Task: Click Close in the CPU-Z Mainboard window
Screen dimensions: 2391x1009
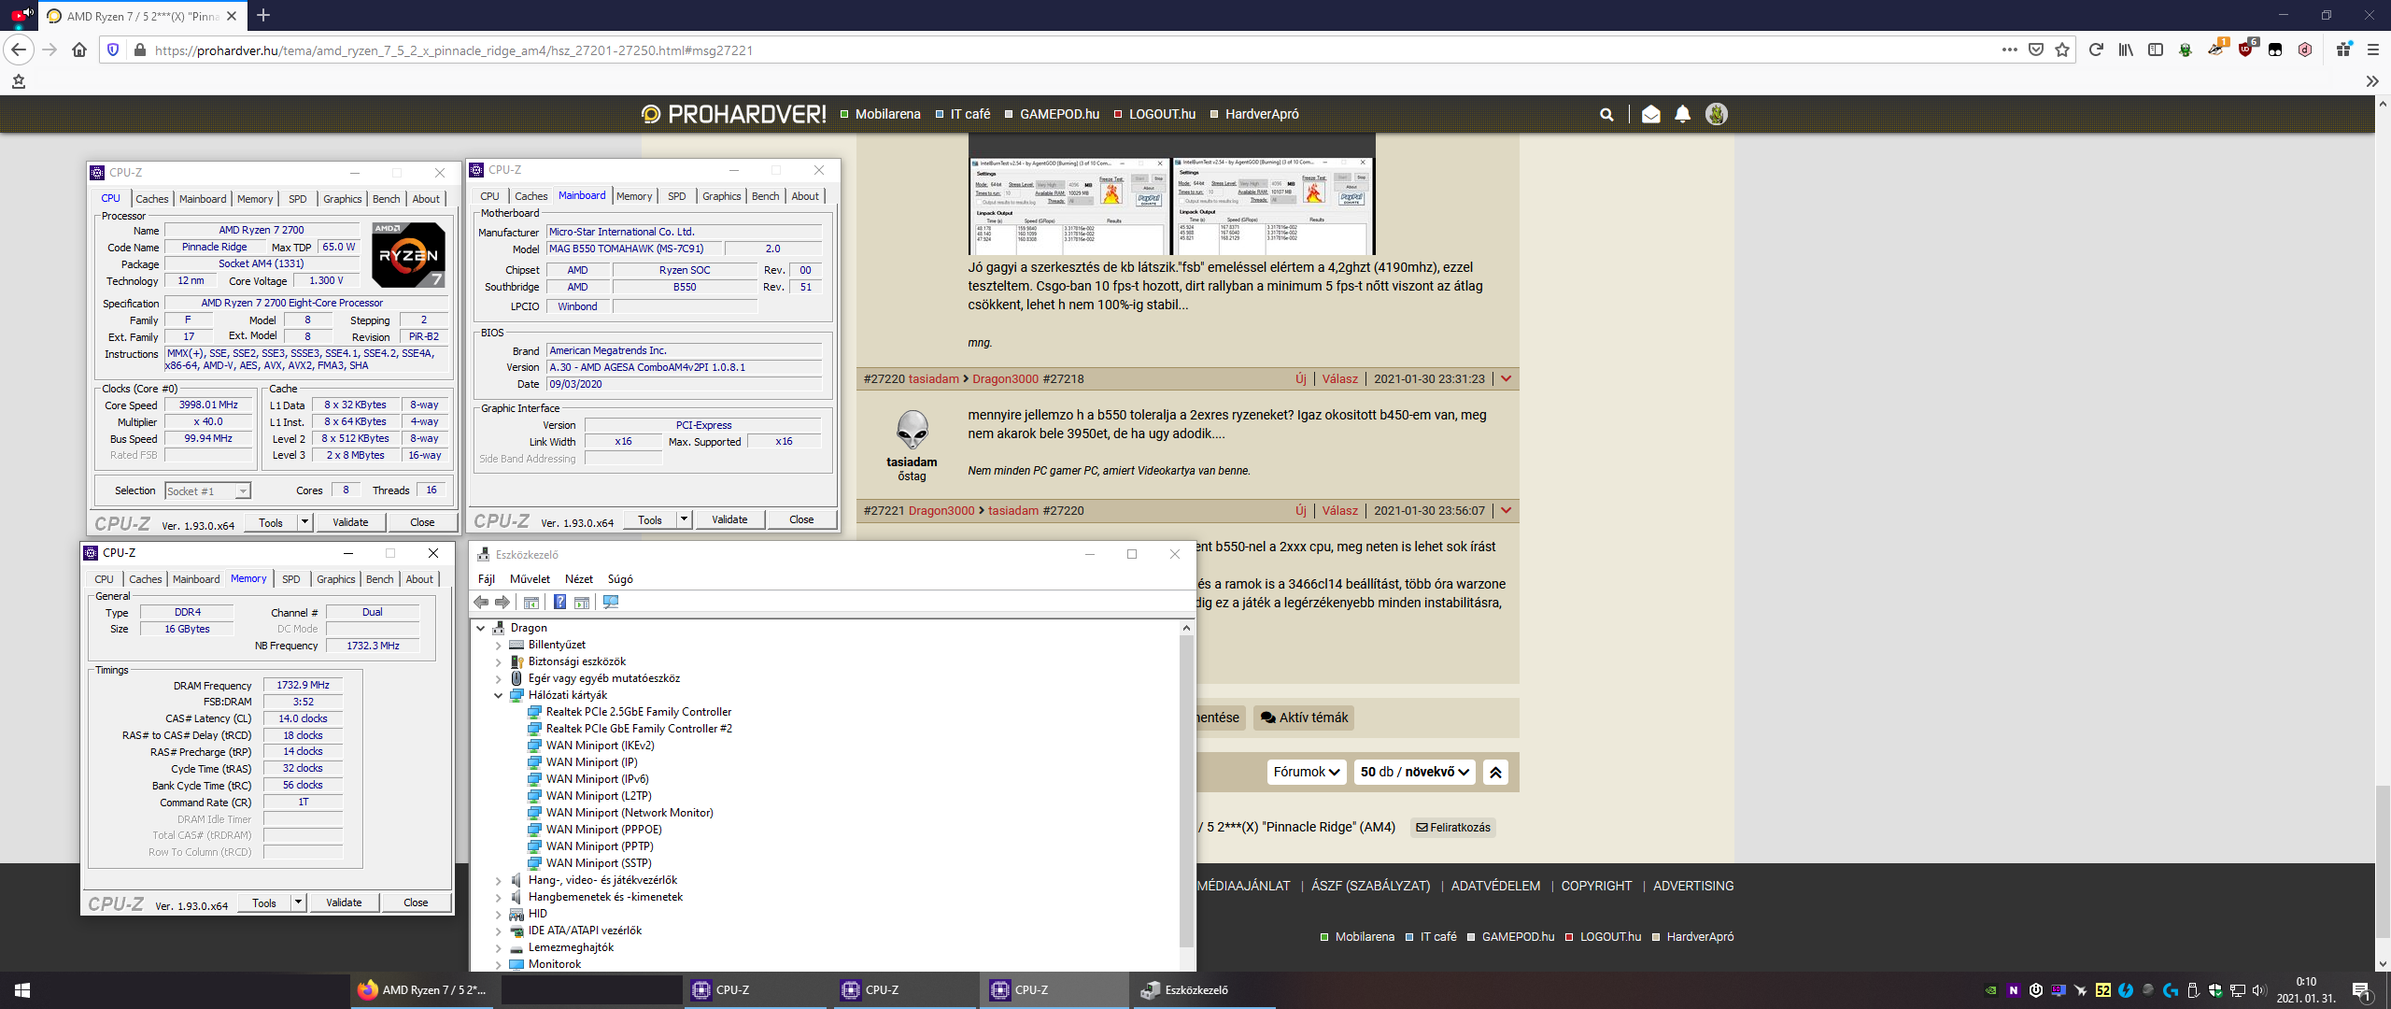Action: point(802,519)
